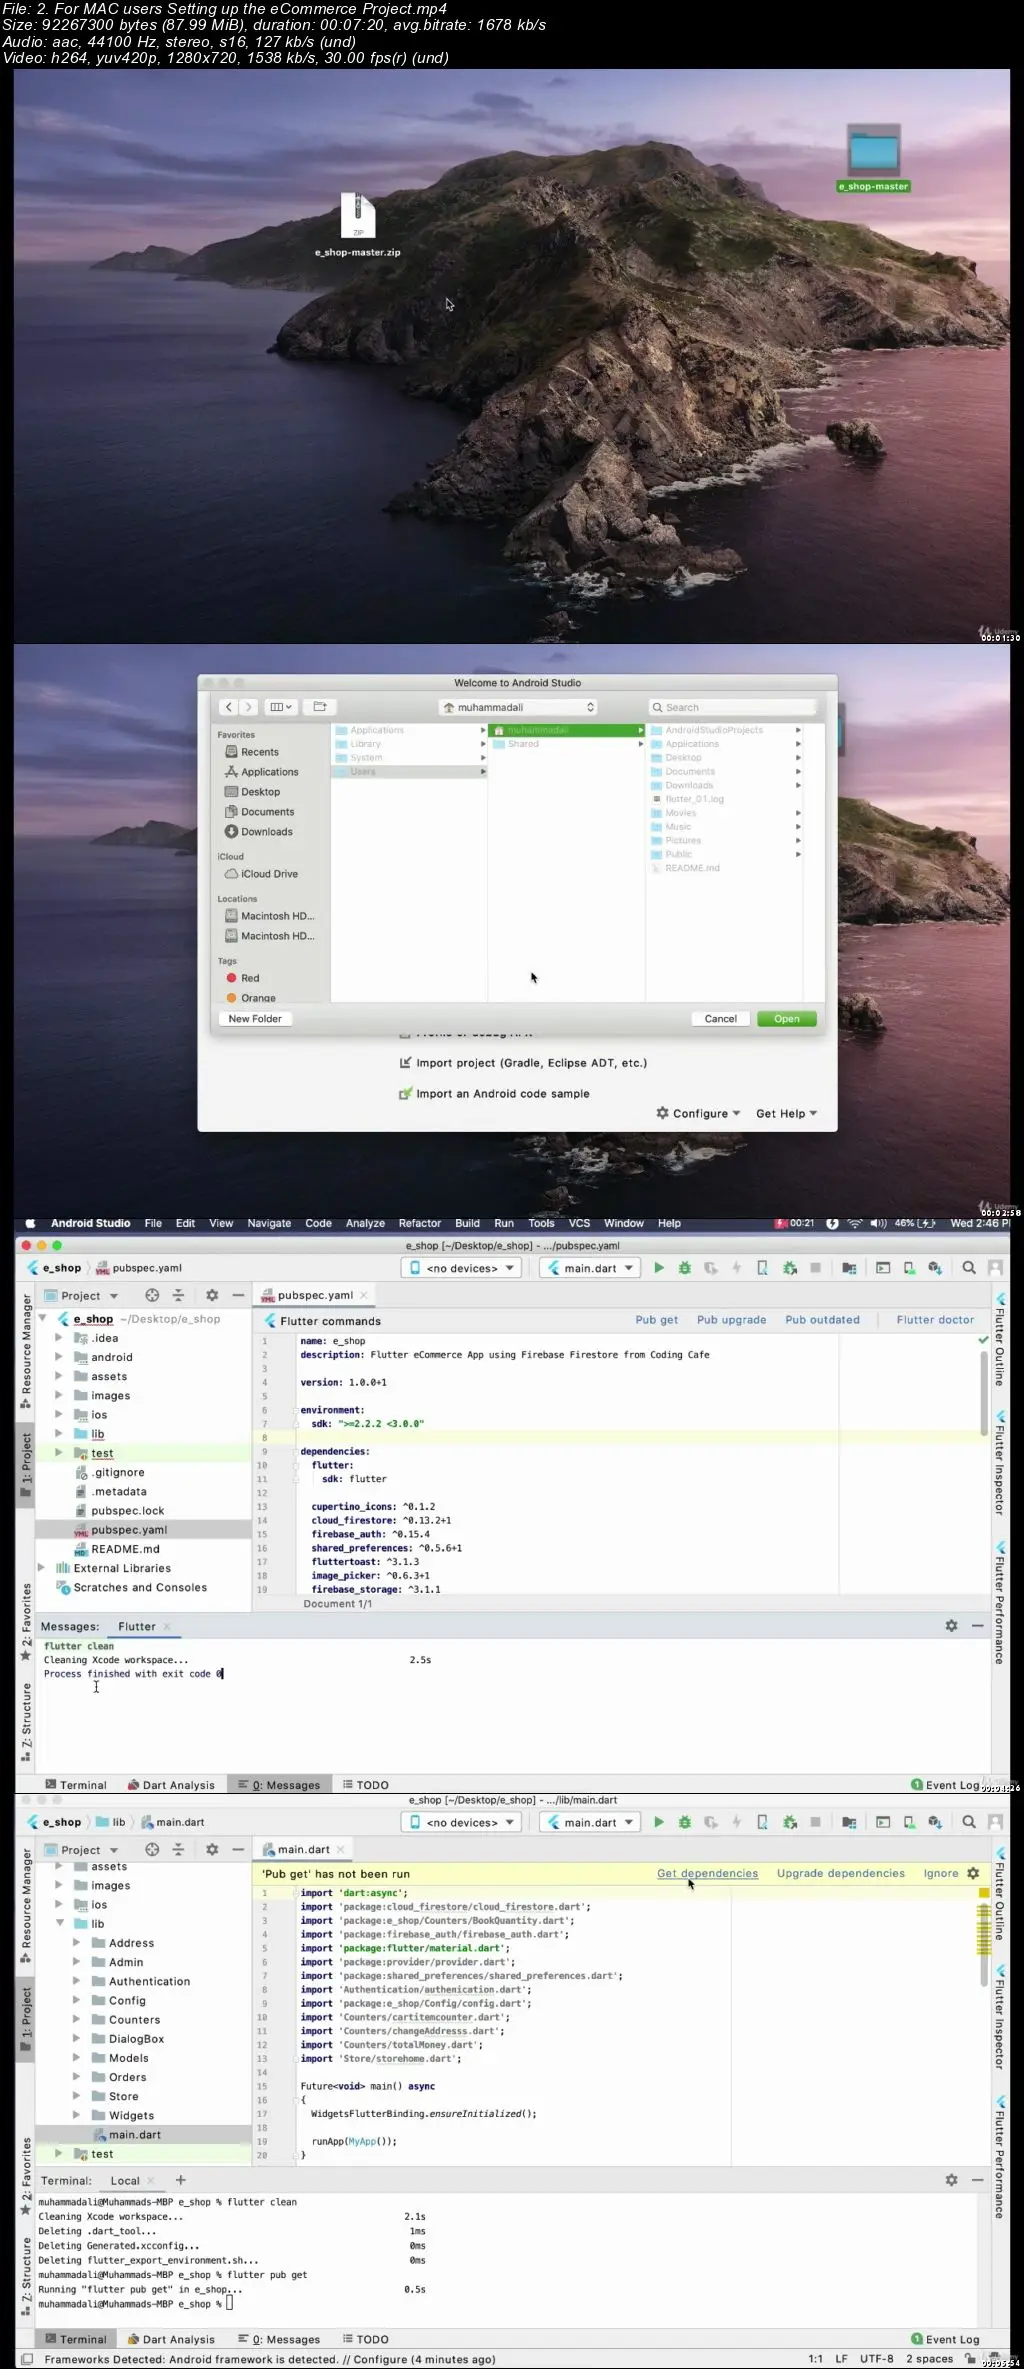Viewport: 1024px width, 2369px height.
Task: Click the plus icon to add terminal session
Action: pyautogui.click(x=180, y=2180)
